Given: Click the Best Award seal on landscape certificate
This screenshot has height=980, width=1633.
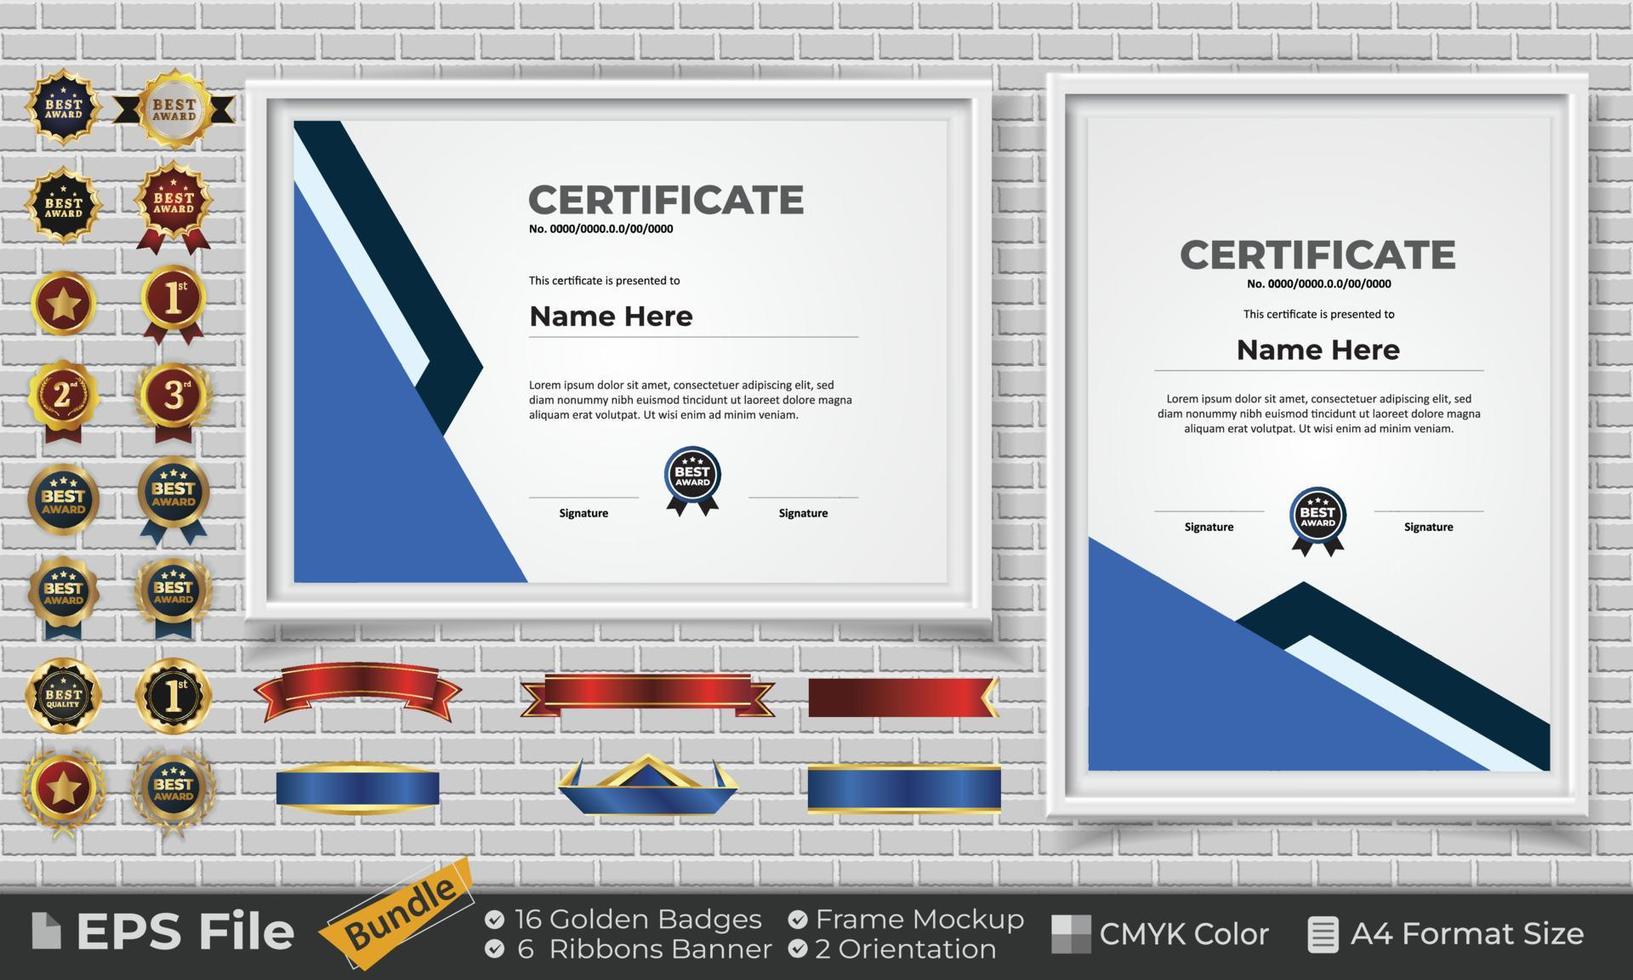Looking at the screenshot, I should (692, 481).
